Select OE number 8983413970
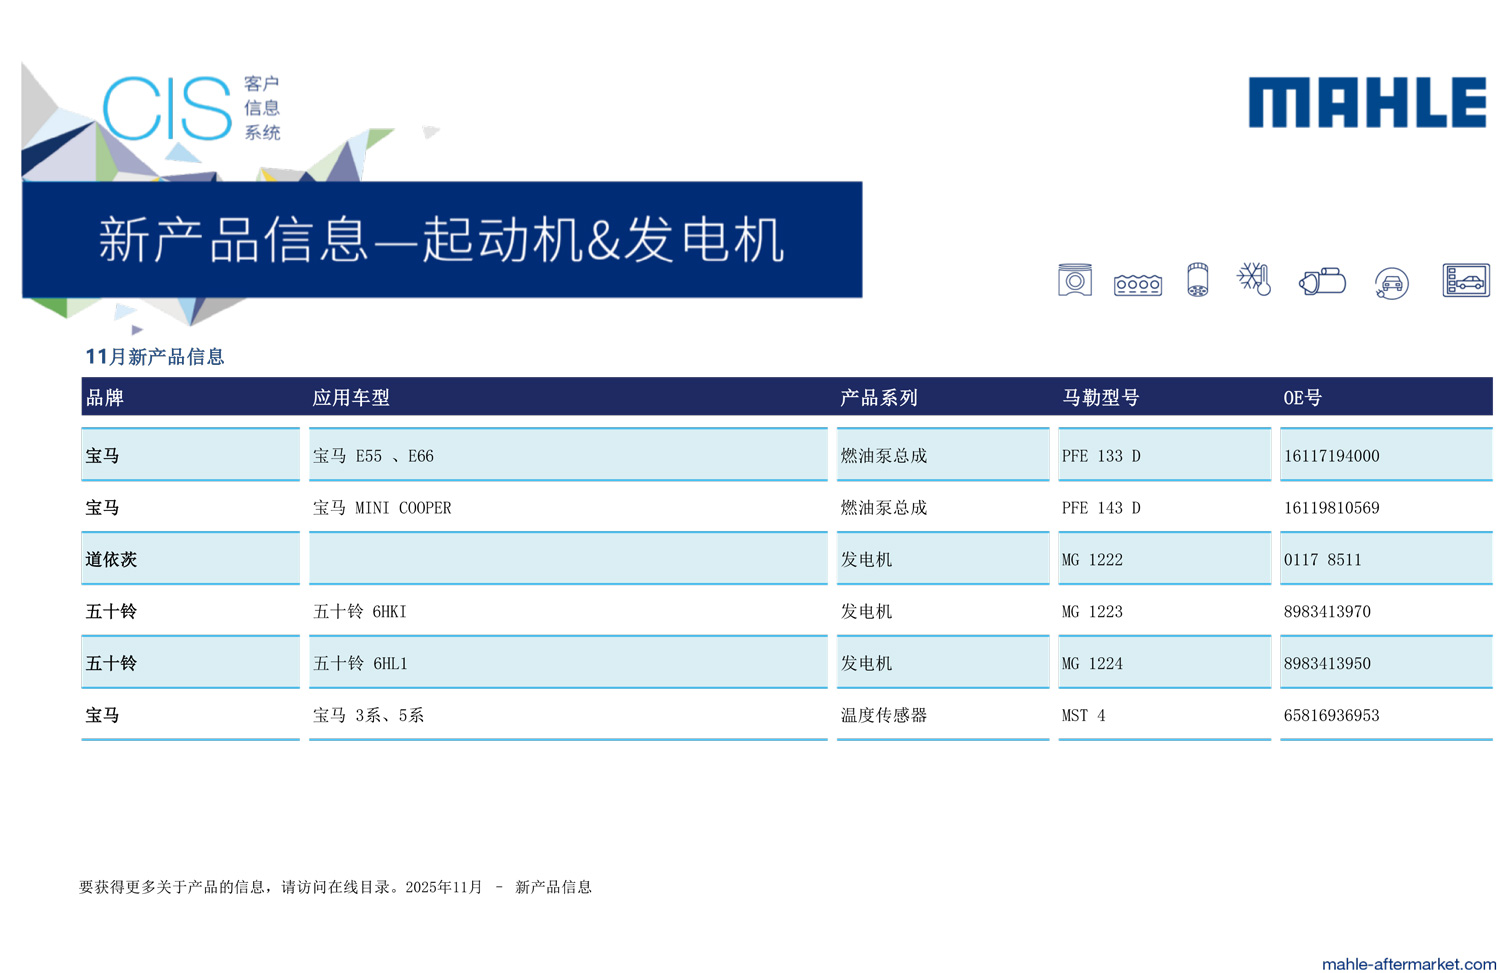 pyautogui.click(x=1327, y=612)
